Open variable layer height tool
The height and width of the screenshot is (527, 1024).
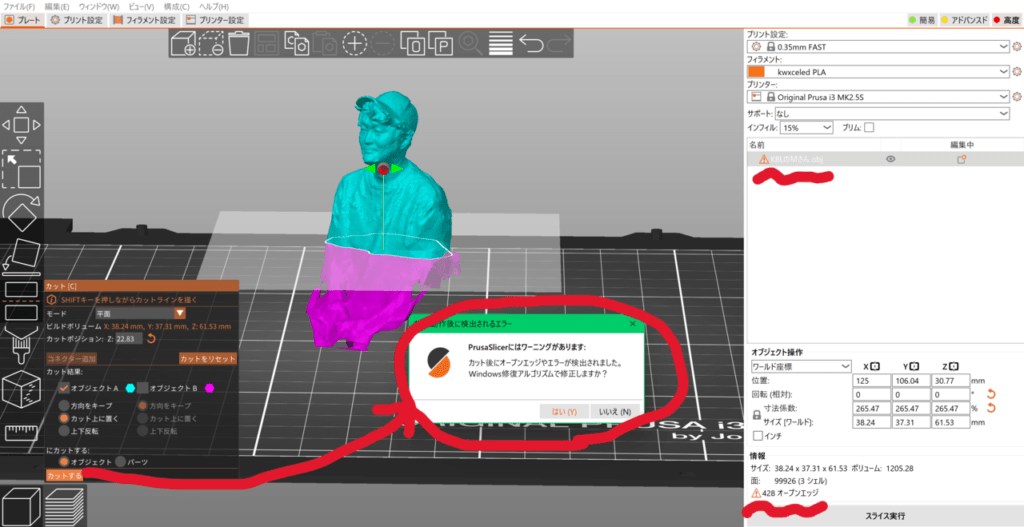(501, 44)
